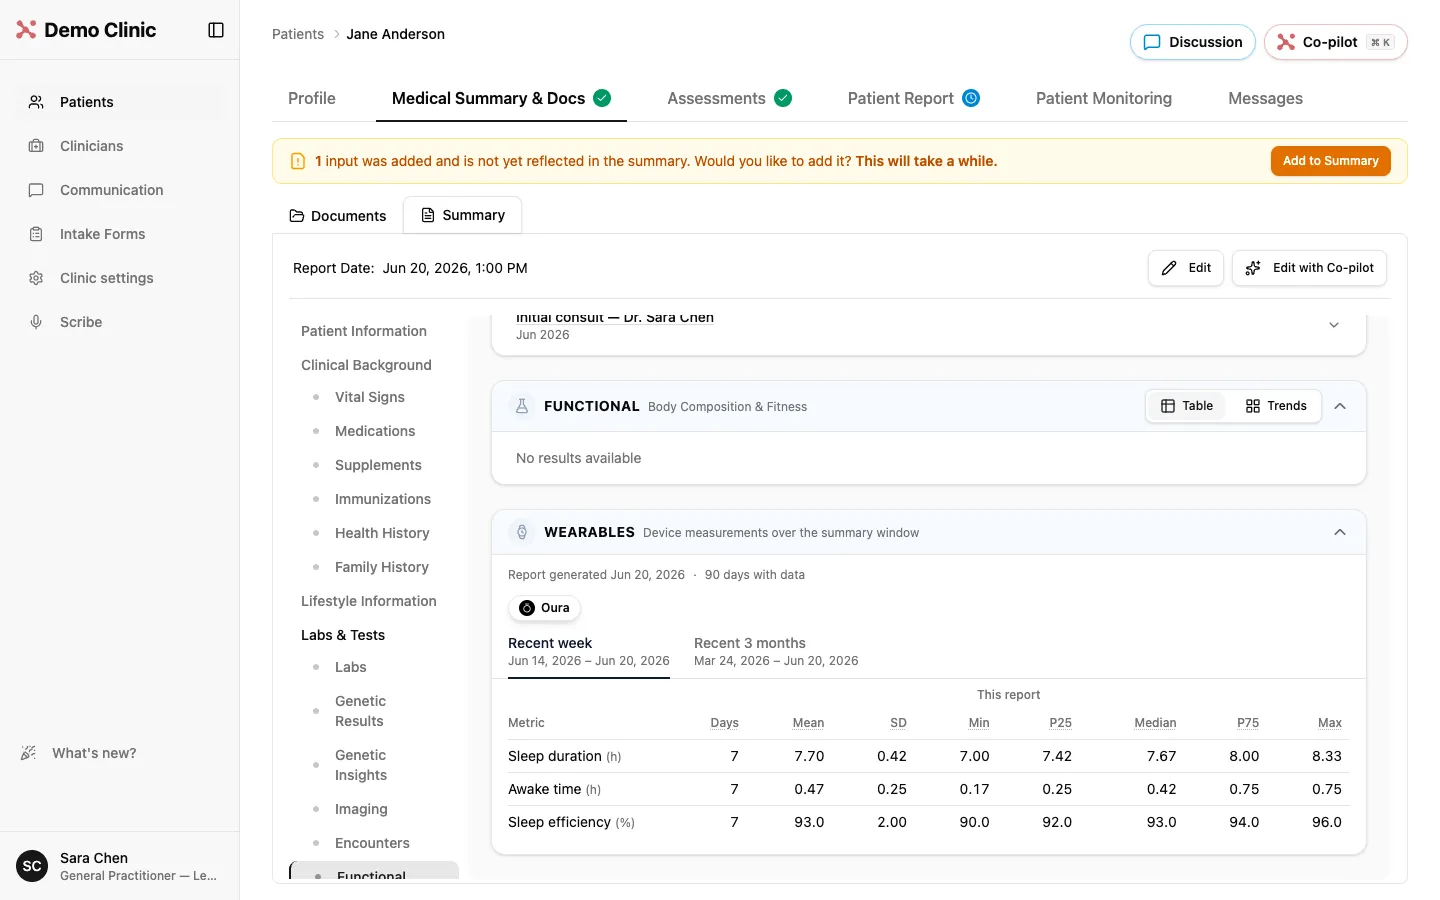
Task: Toggle the sidebar collapse icon
Action: [x=216, y=30]
